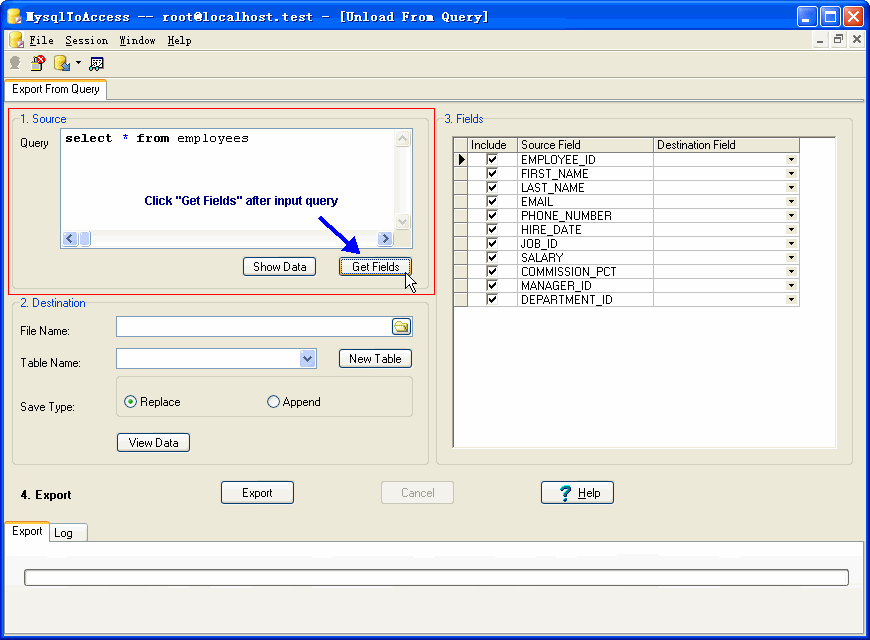Click the Source Field column header
The height and width of the screenshot is (640, 870).
585,145
